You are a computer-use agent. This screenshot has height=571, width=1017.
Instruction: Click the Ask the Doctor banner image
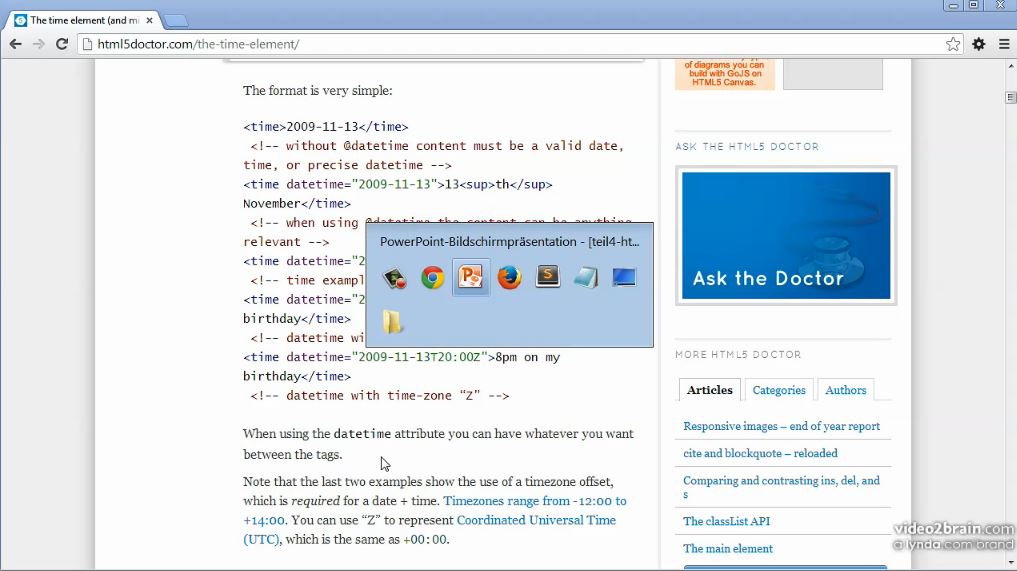point(786,236)
